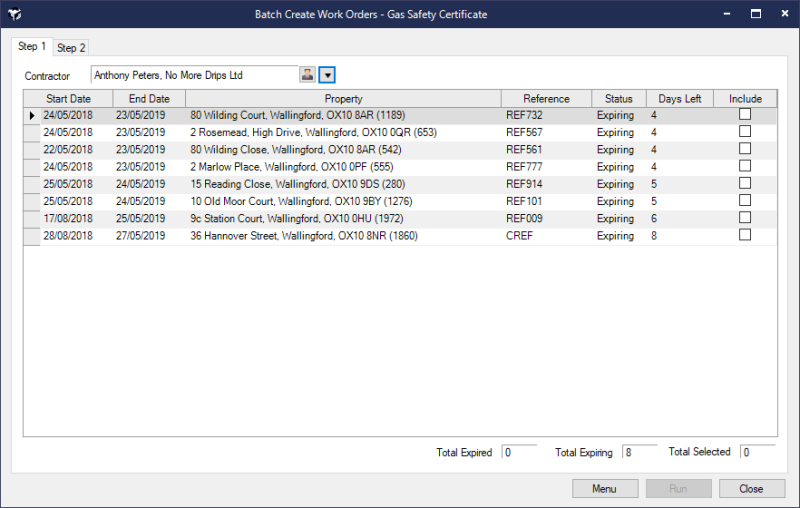Image resolution: width=800 pixels, height=508 pixels.
Task: Click the contractor person lookup icon
Action: pos(307,75)
